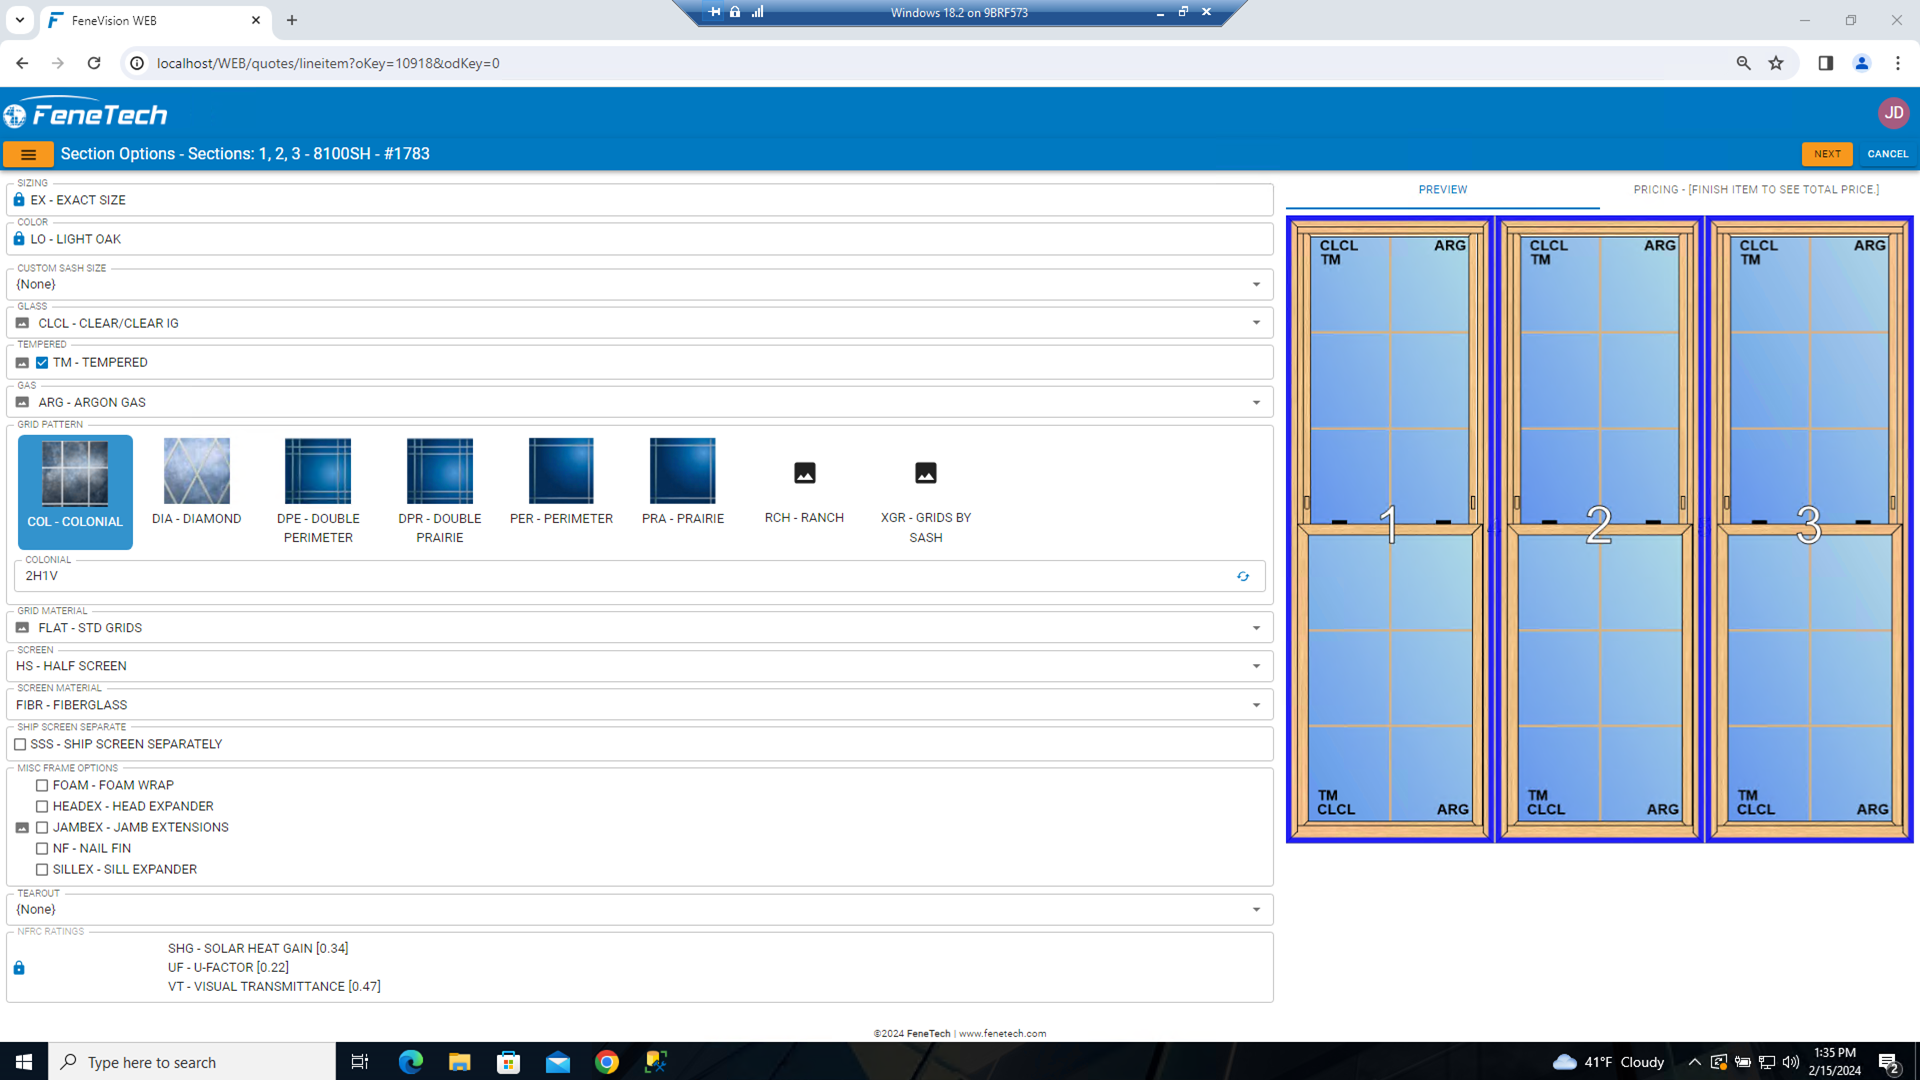
Task: Bookmark this page with the star icon
Action: click(x=1776, y=63)
